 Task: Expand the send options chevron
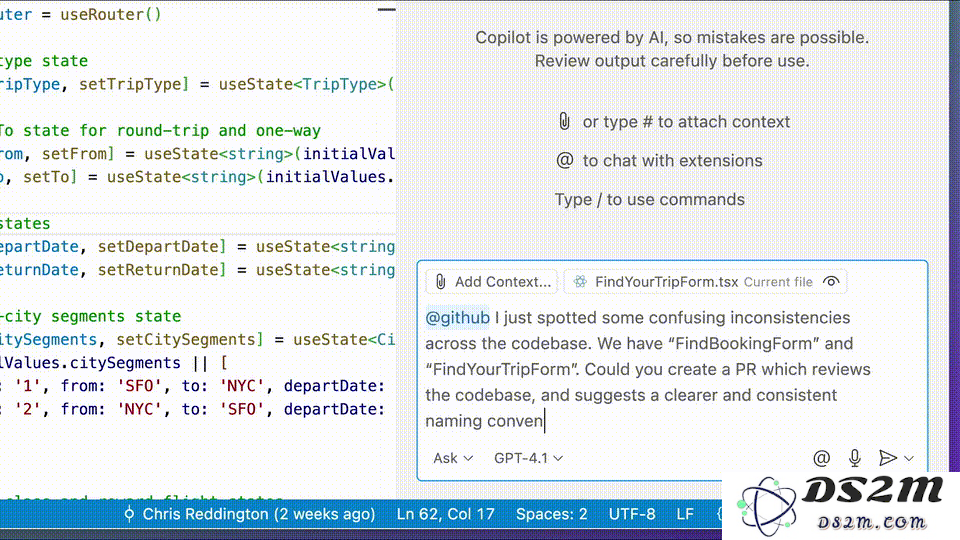909,458
